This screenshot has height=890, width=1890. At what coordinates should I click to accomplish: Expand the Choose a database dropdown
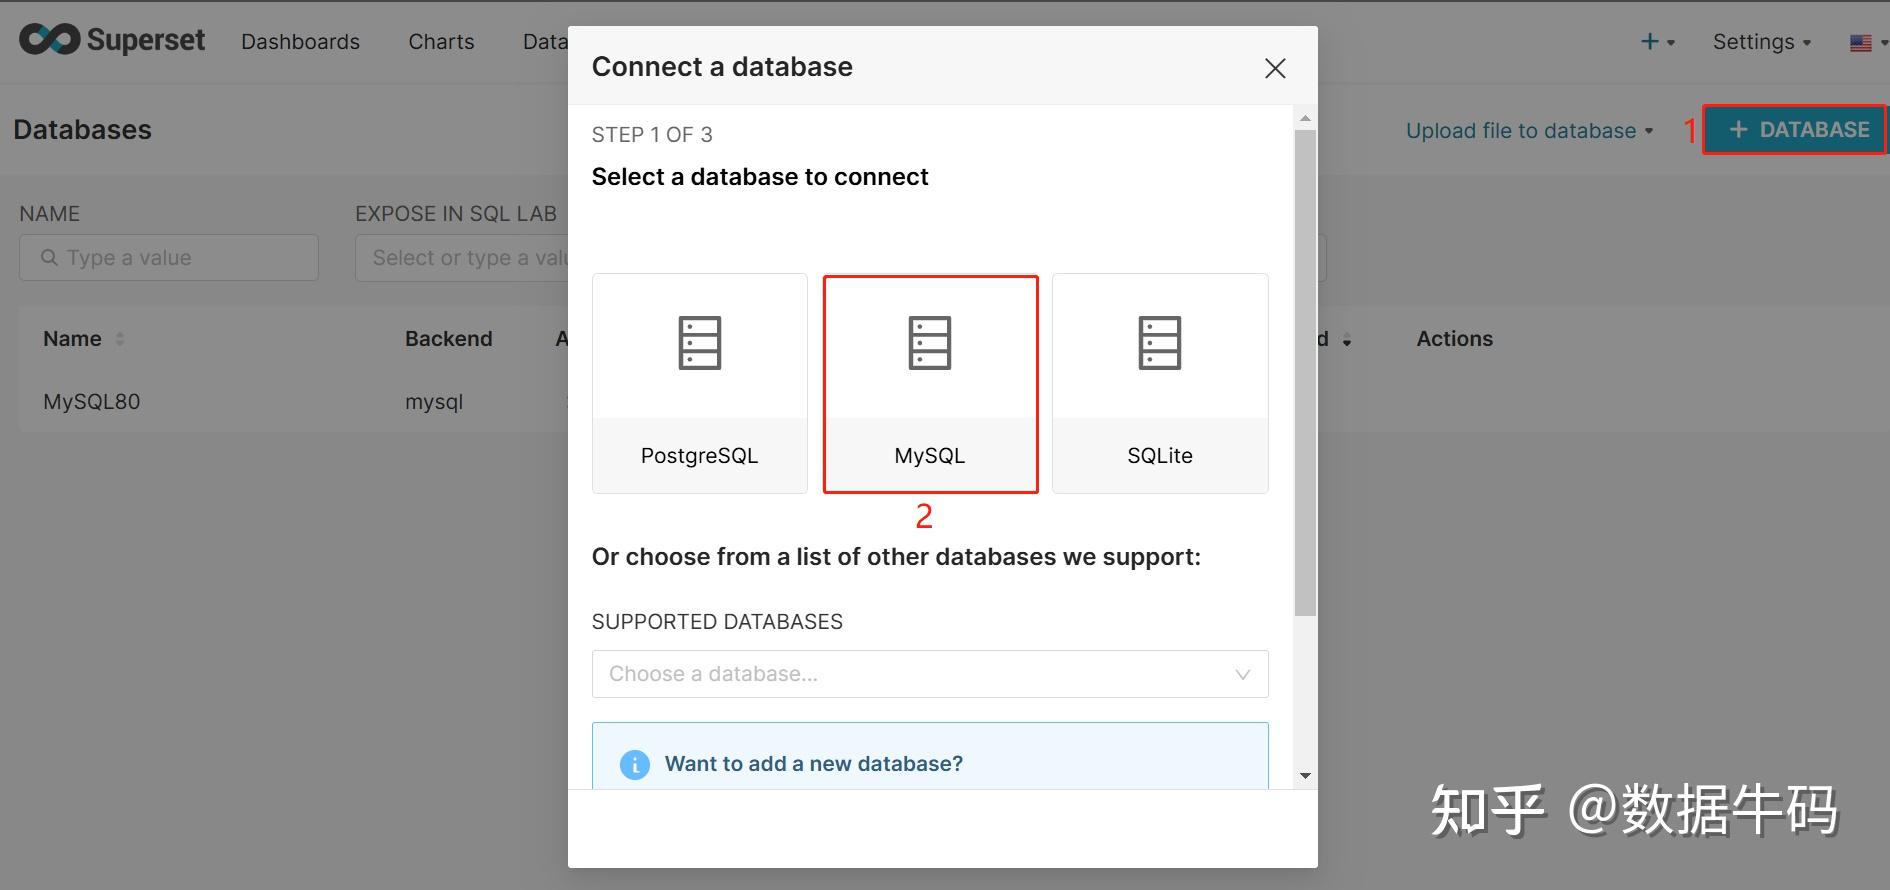(x=929, y=674)
